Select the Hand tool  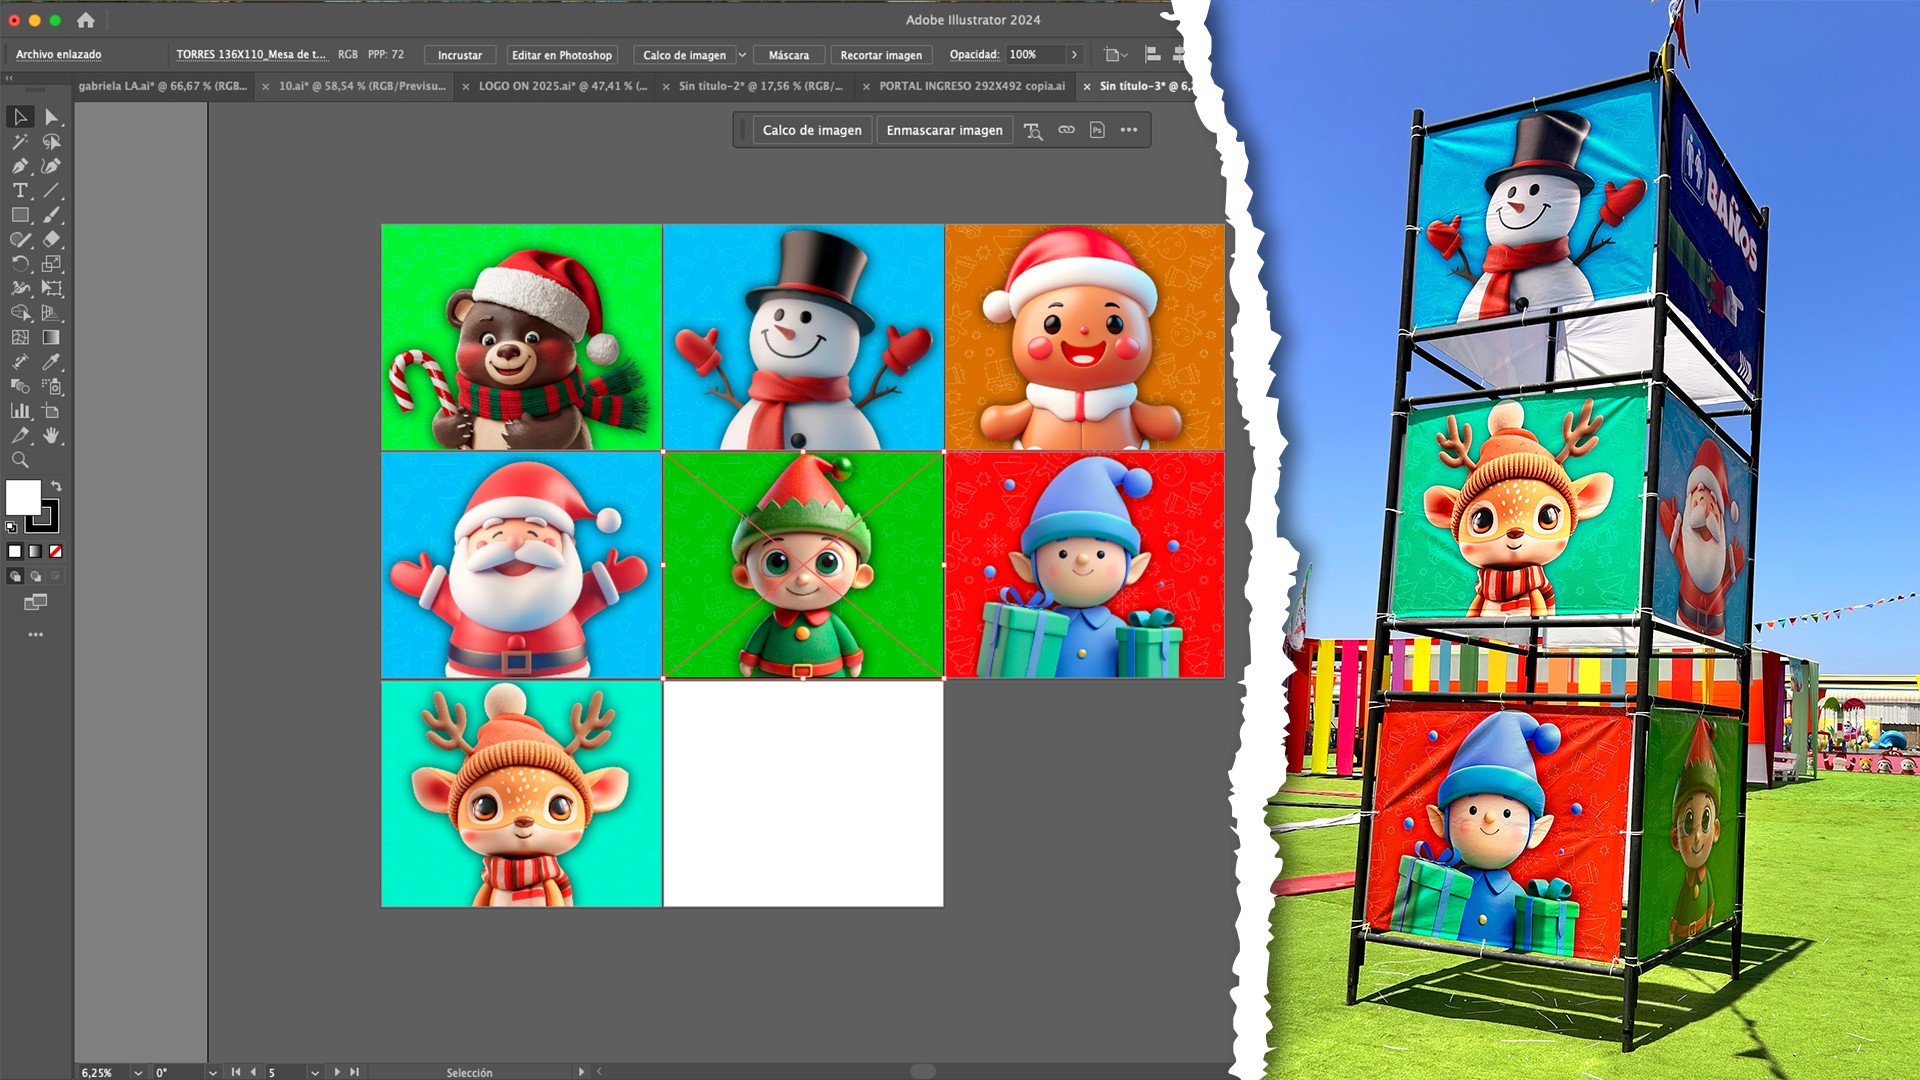click(52, 436)
